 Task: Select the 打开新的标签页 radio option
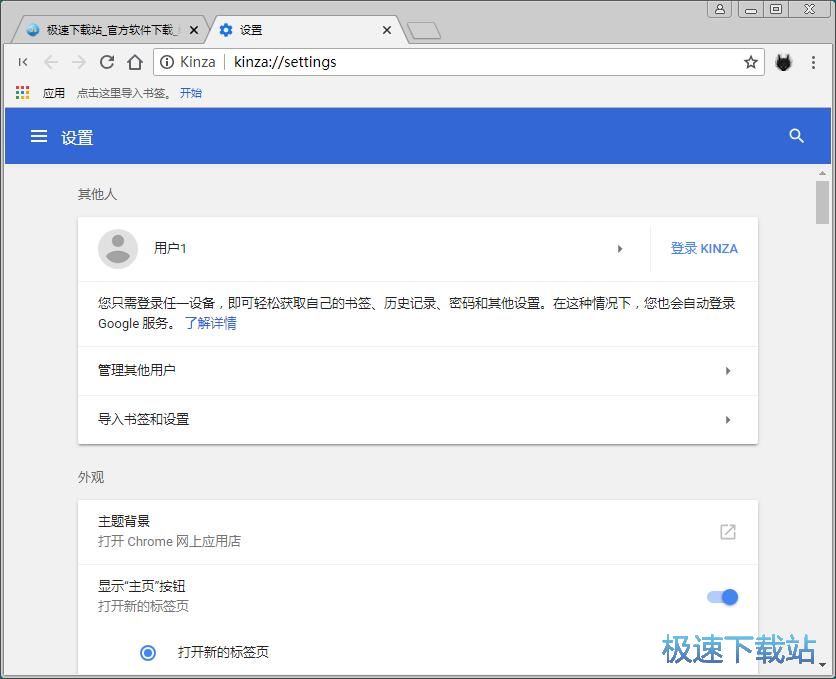click(148, 652)
